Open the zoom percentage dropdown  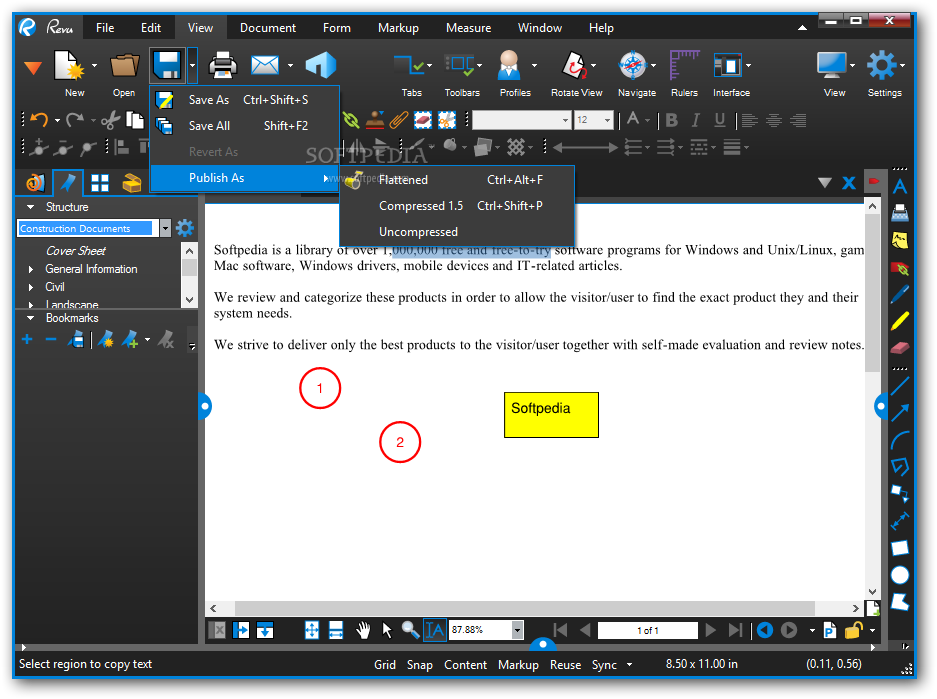(518, 630)
